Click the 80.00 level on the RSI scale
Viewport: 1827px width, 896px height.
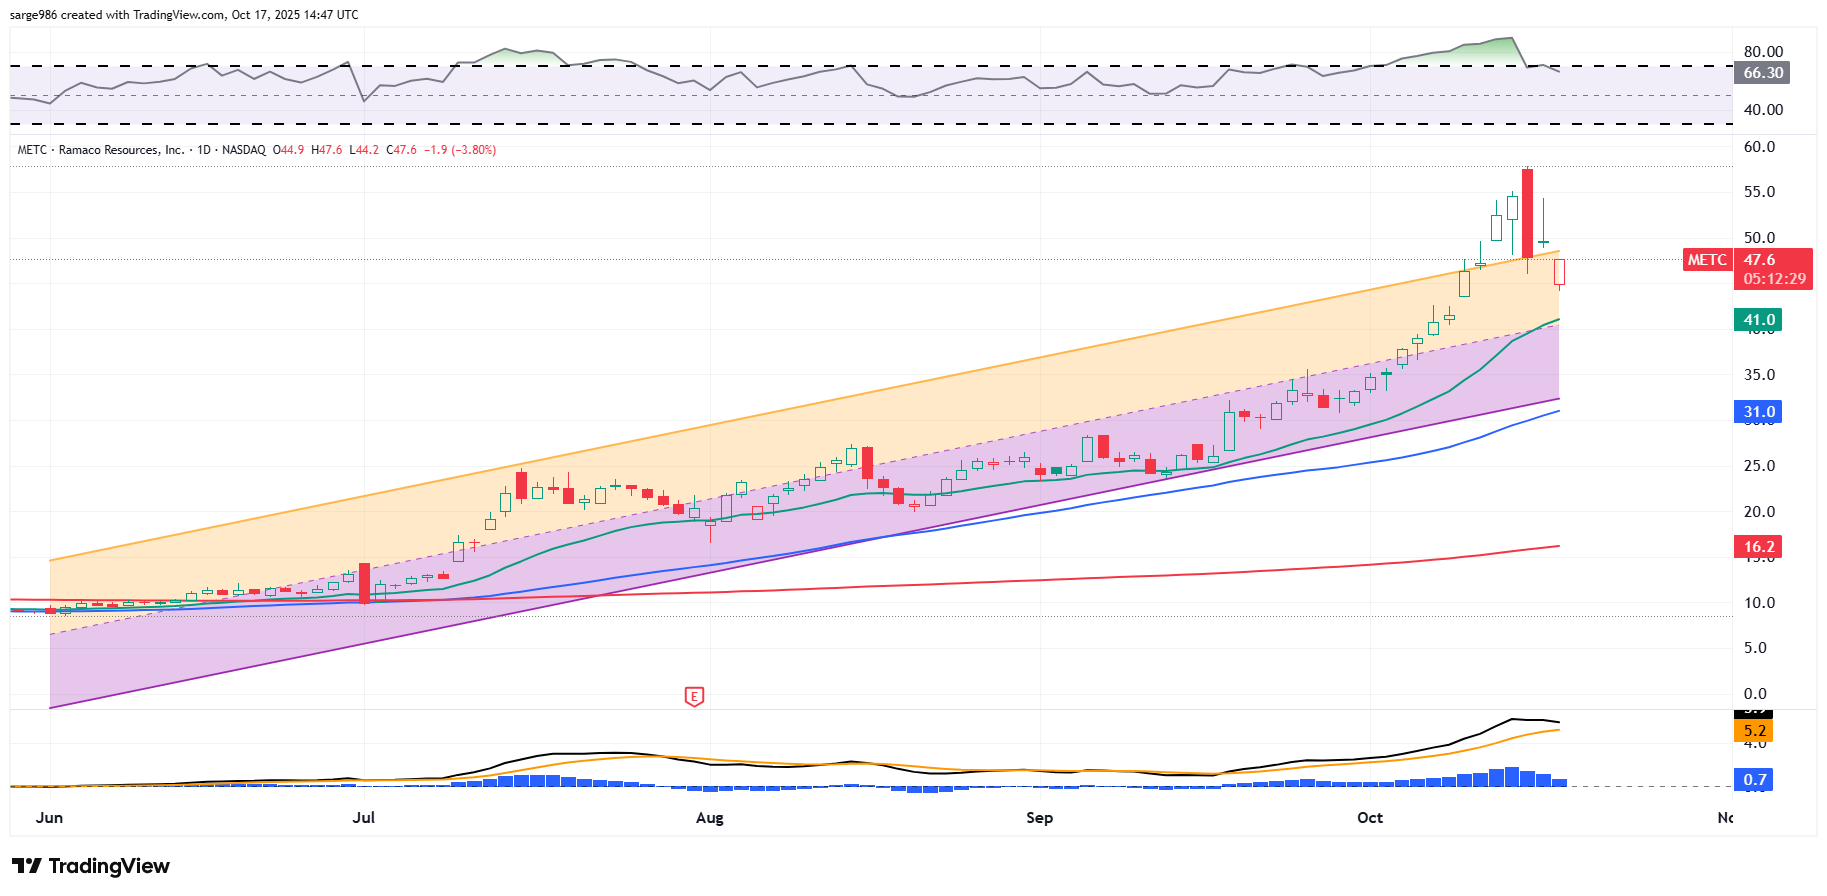point(1763,52)
